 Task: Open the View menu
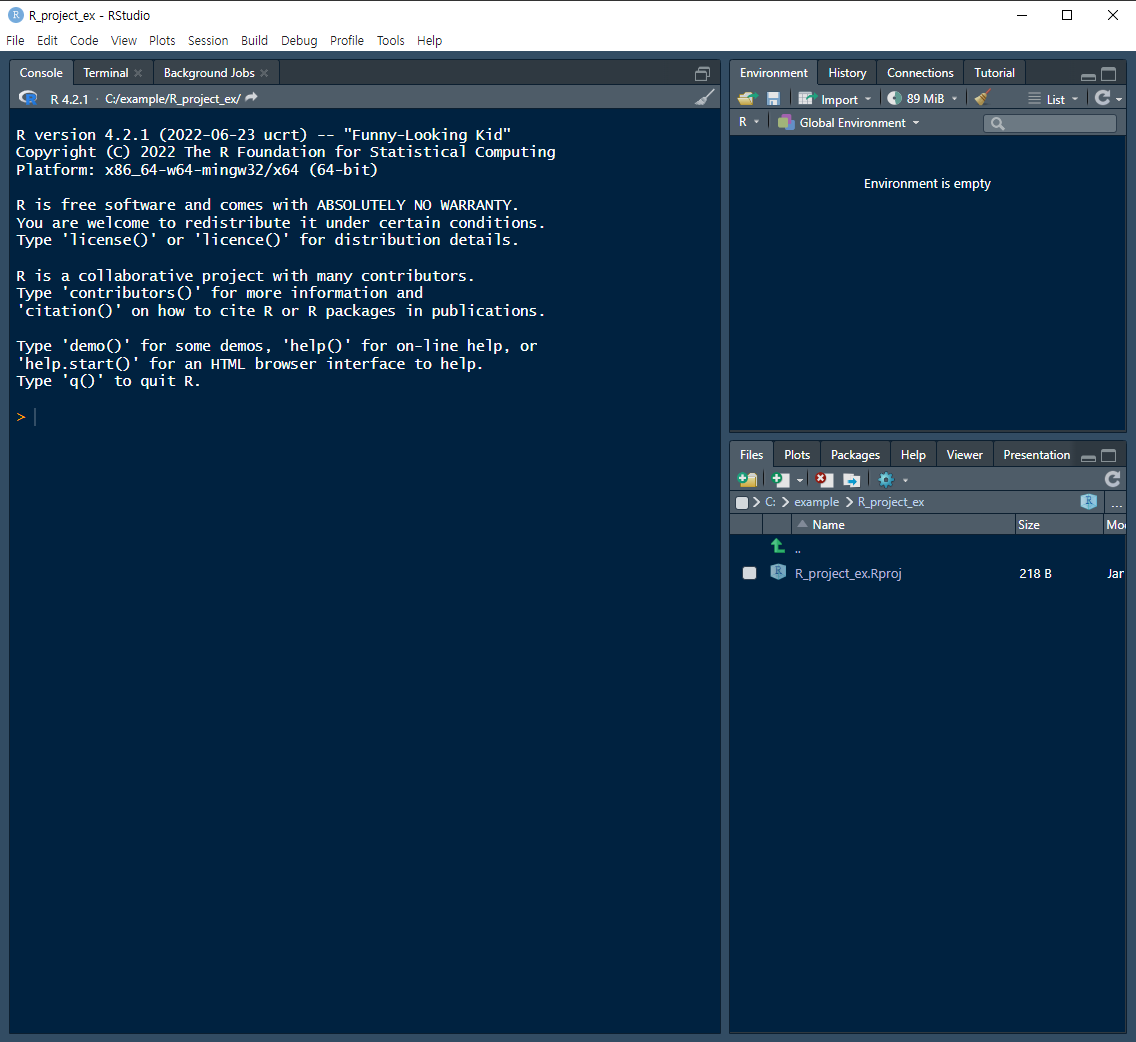pos(124,41)
